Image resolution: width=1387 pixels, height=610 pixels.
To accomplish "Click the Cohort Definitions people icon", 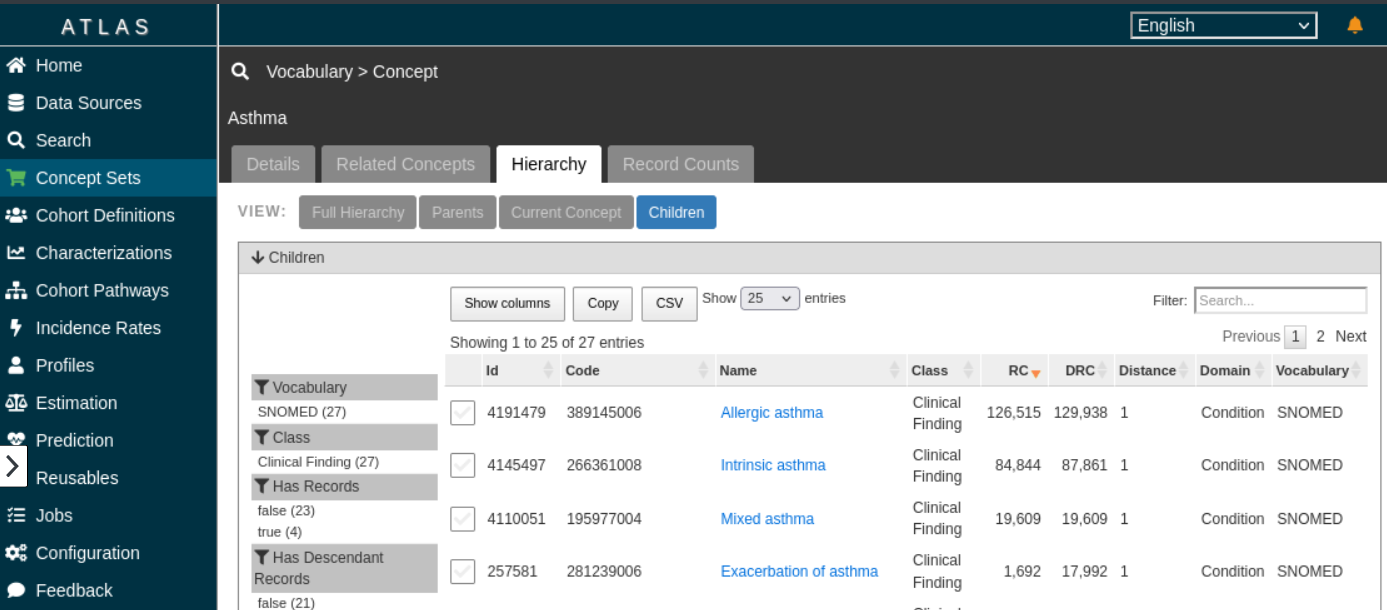I will click(x=16, y=215).
